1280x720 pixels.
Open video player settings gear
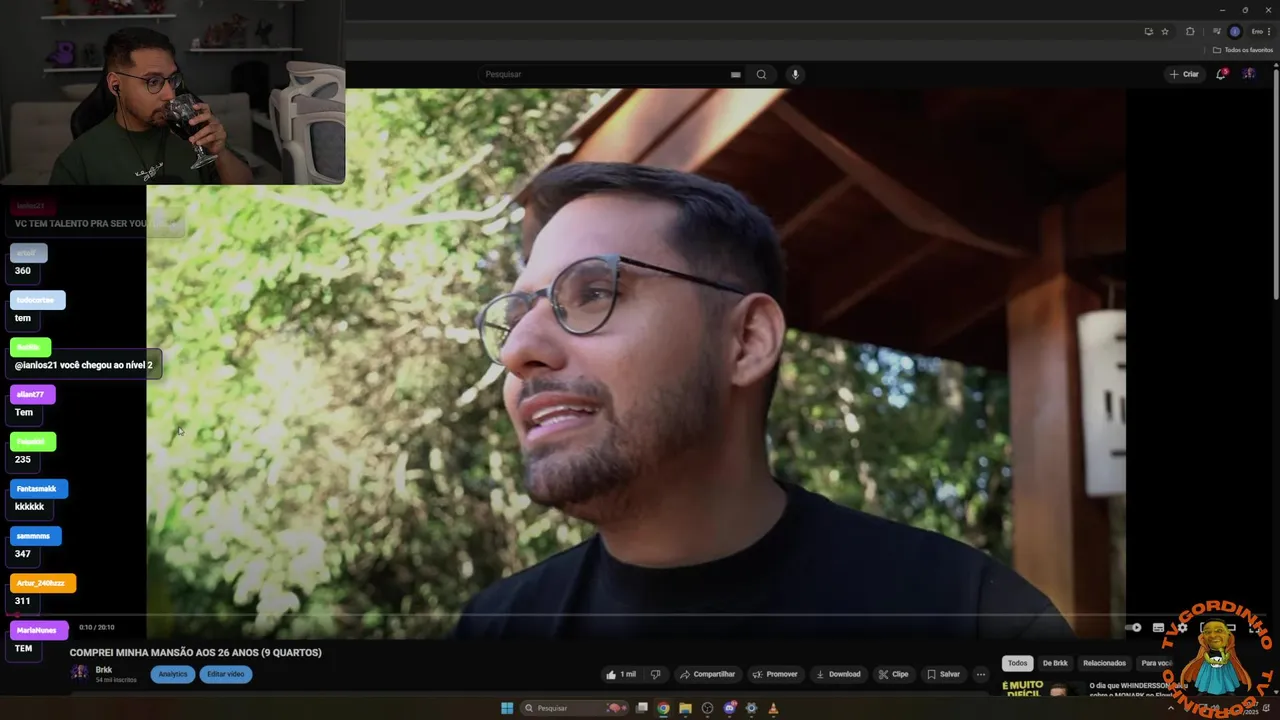(x=1182, y=628)
